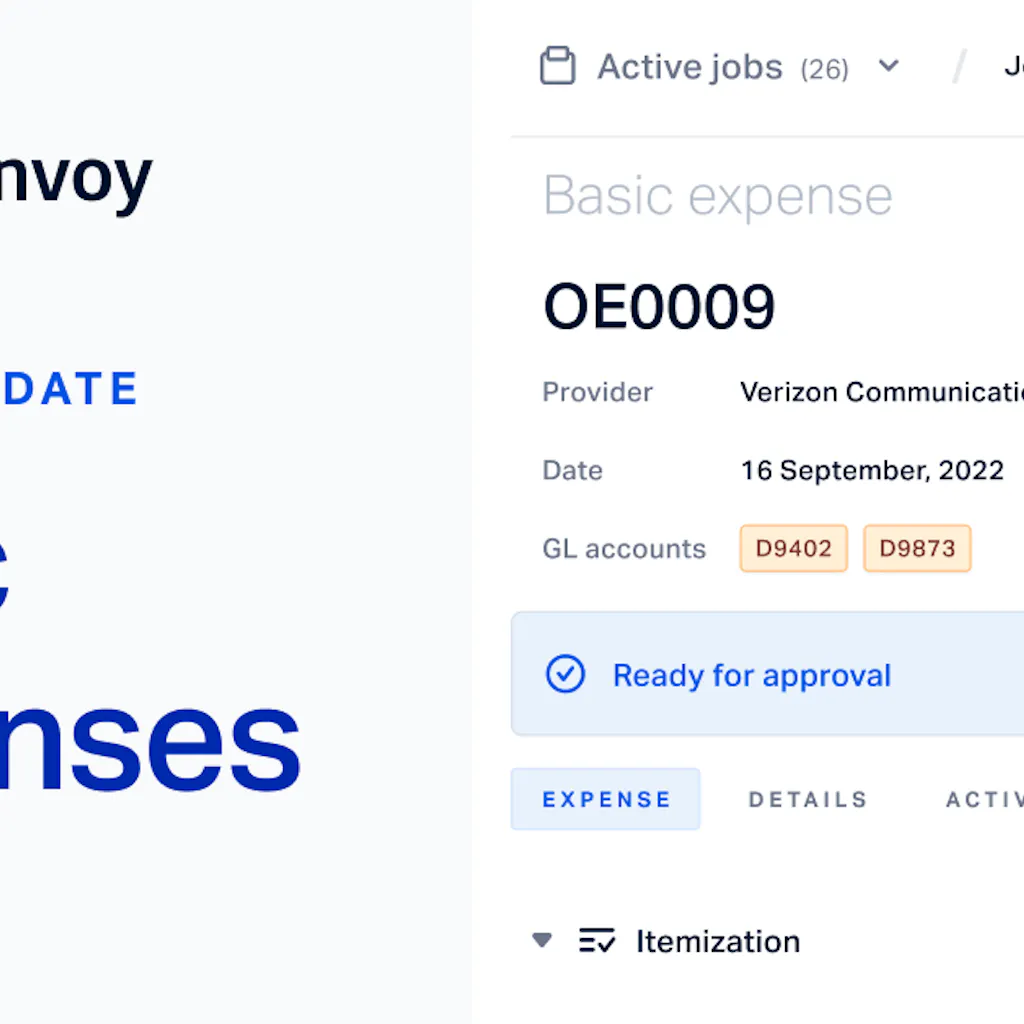Viewport: 1024px width, 1024px height.
Task: Click the date 16 September, 2022
Action: (x=872, y=470)
